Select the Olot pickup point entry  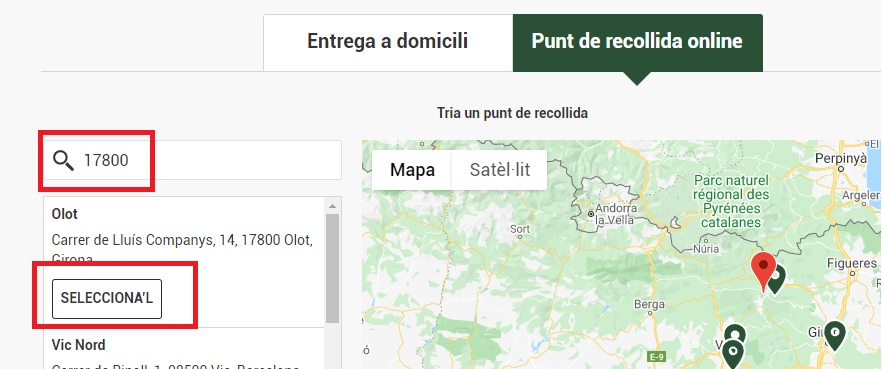click(x=184, y=262)
